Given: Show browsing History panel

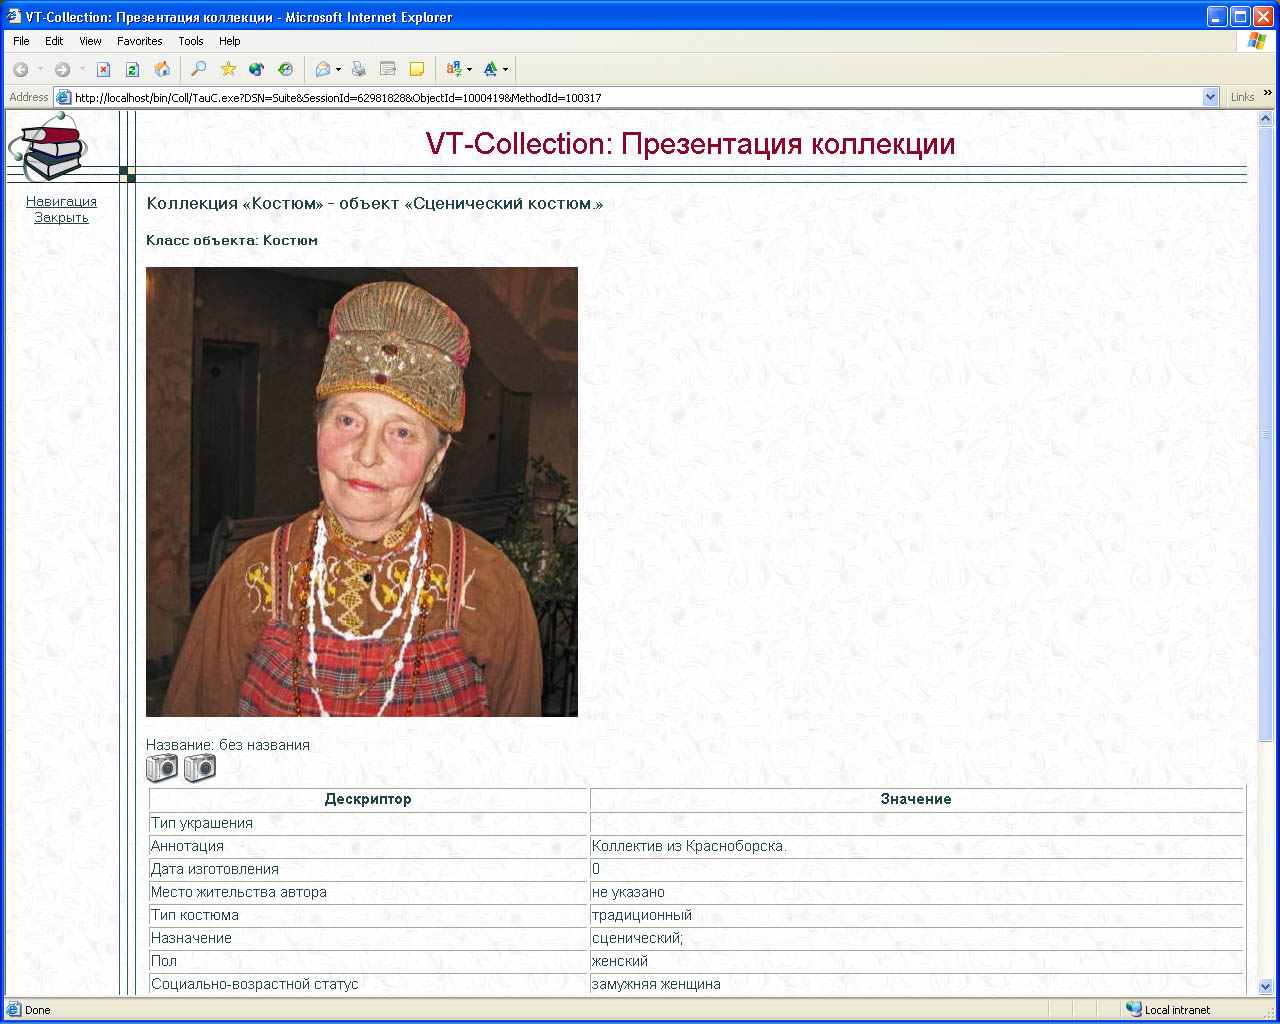Looking at the screenshot, I should pos(286,69).
